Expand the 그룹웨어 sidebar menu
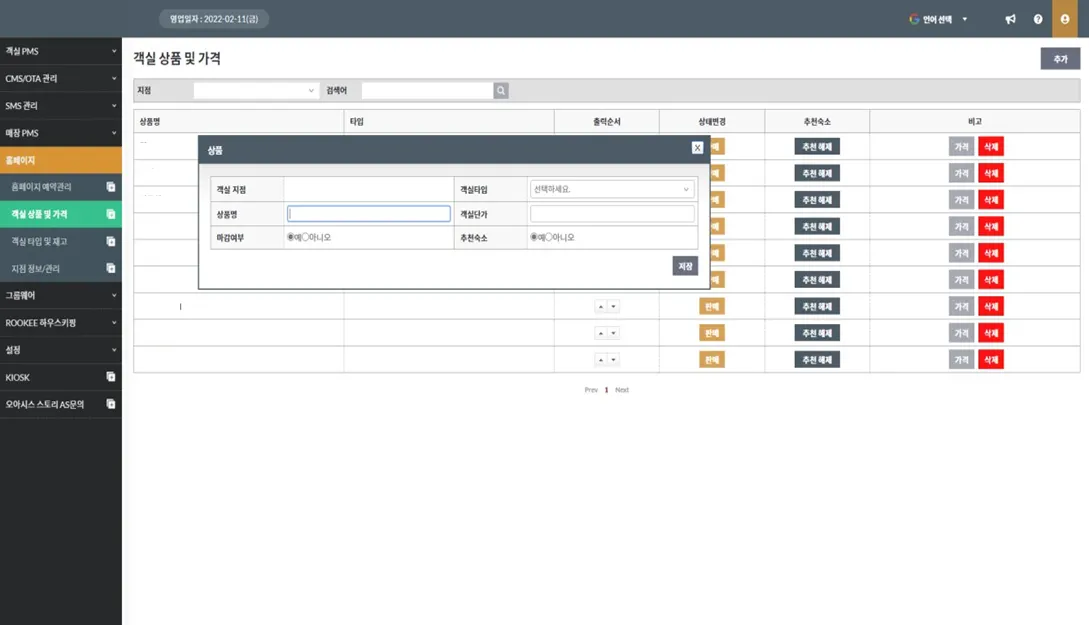Viewport: 1089px width, 625px height. [x=60, y=295]
